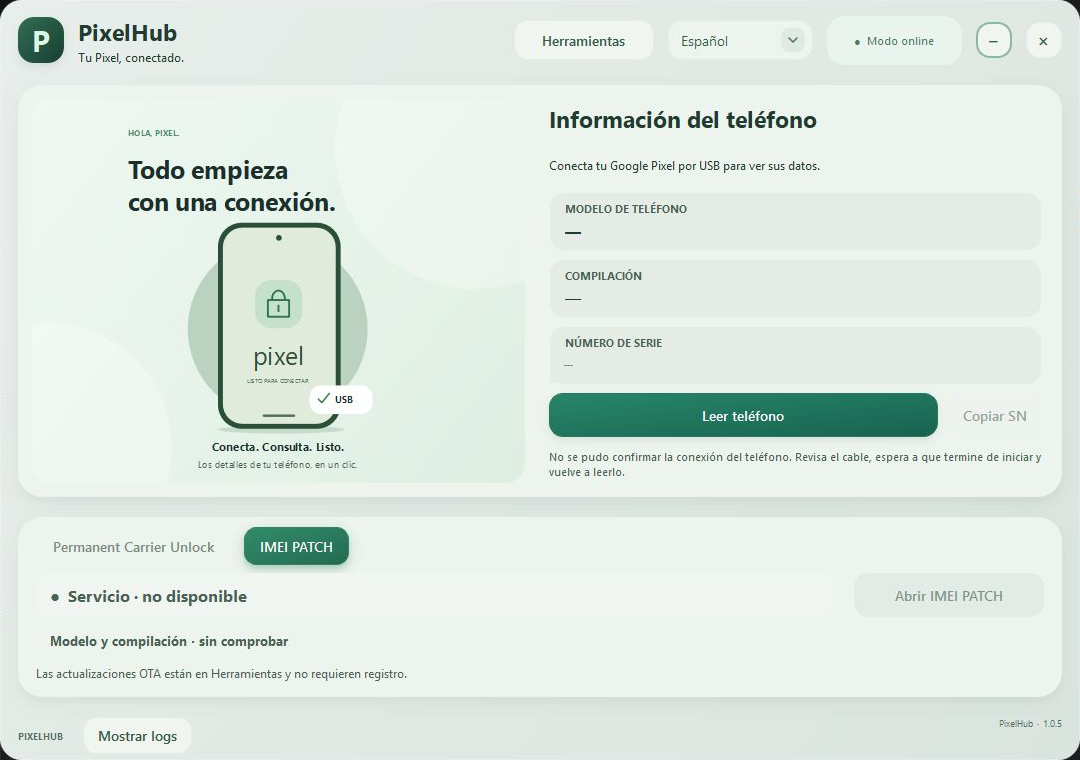Click the Abrir IMEI PATCH button
This screenshot has width=1080, height=760.
point(948,595)
